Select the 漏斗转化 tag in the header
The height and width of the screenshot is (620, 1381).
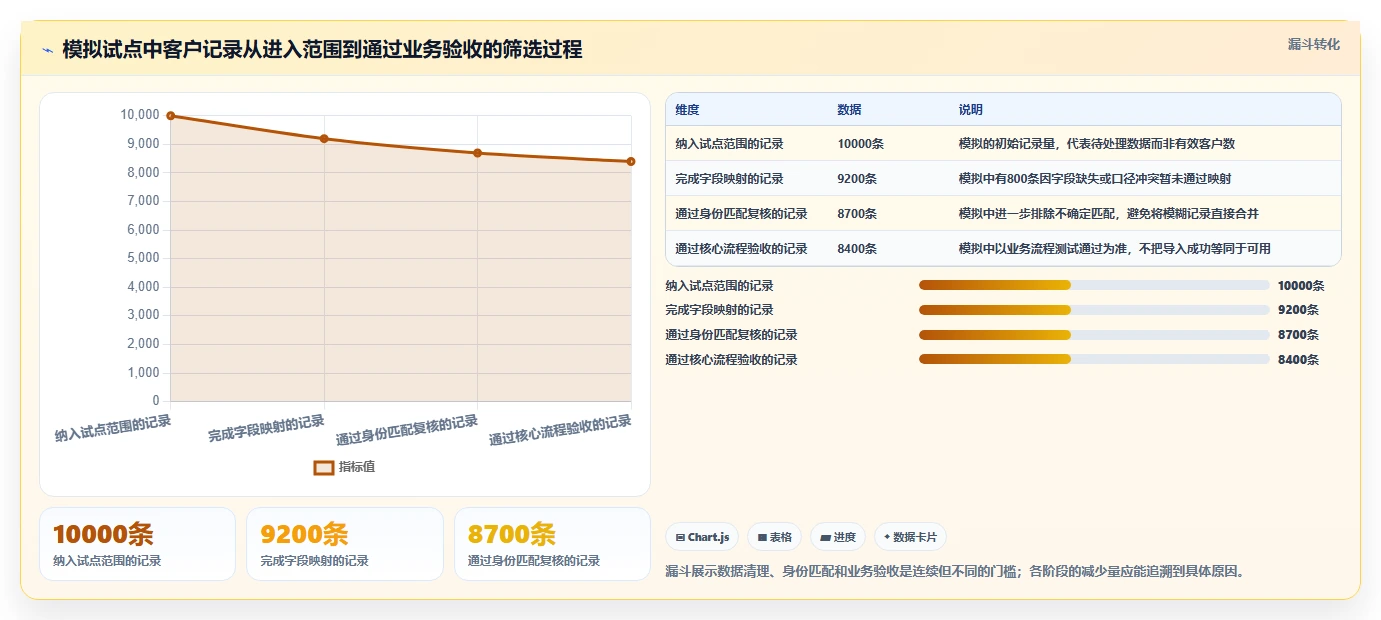click(1313, 44)
